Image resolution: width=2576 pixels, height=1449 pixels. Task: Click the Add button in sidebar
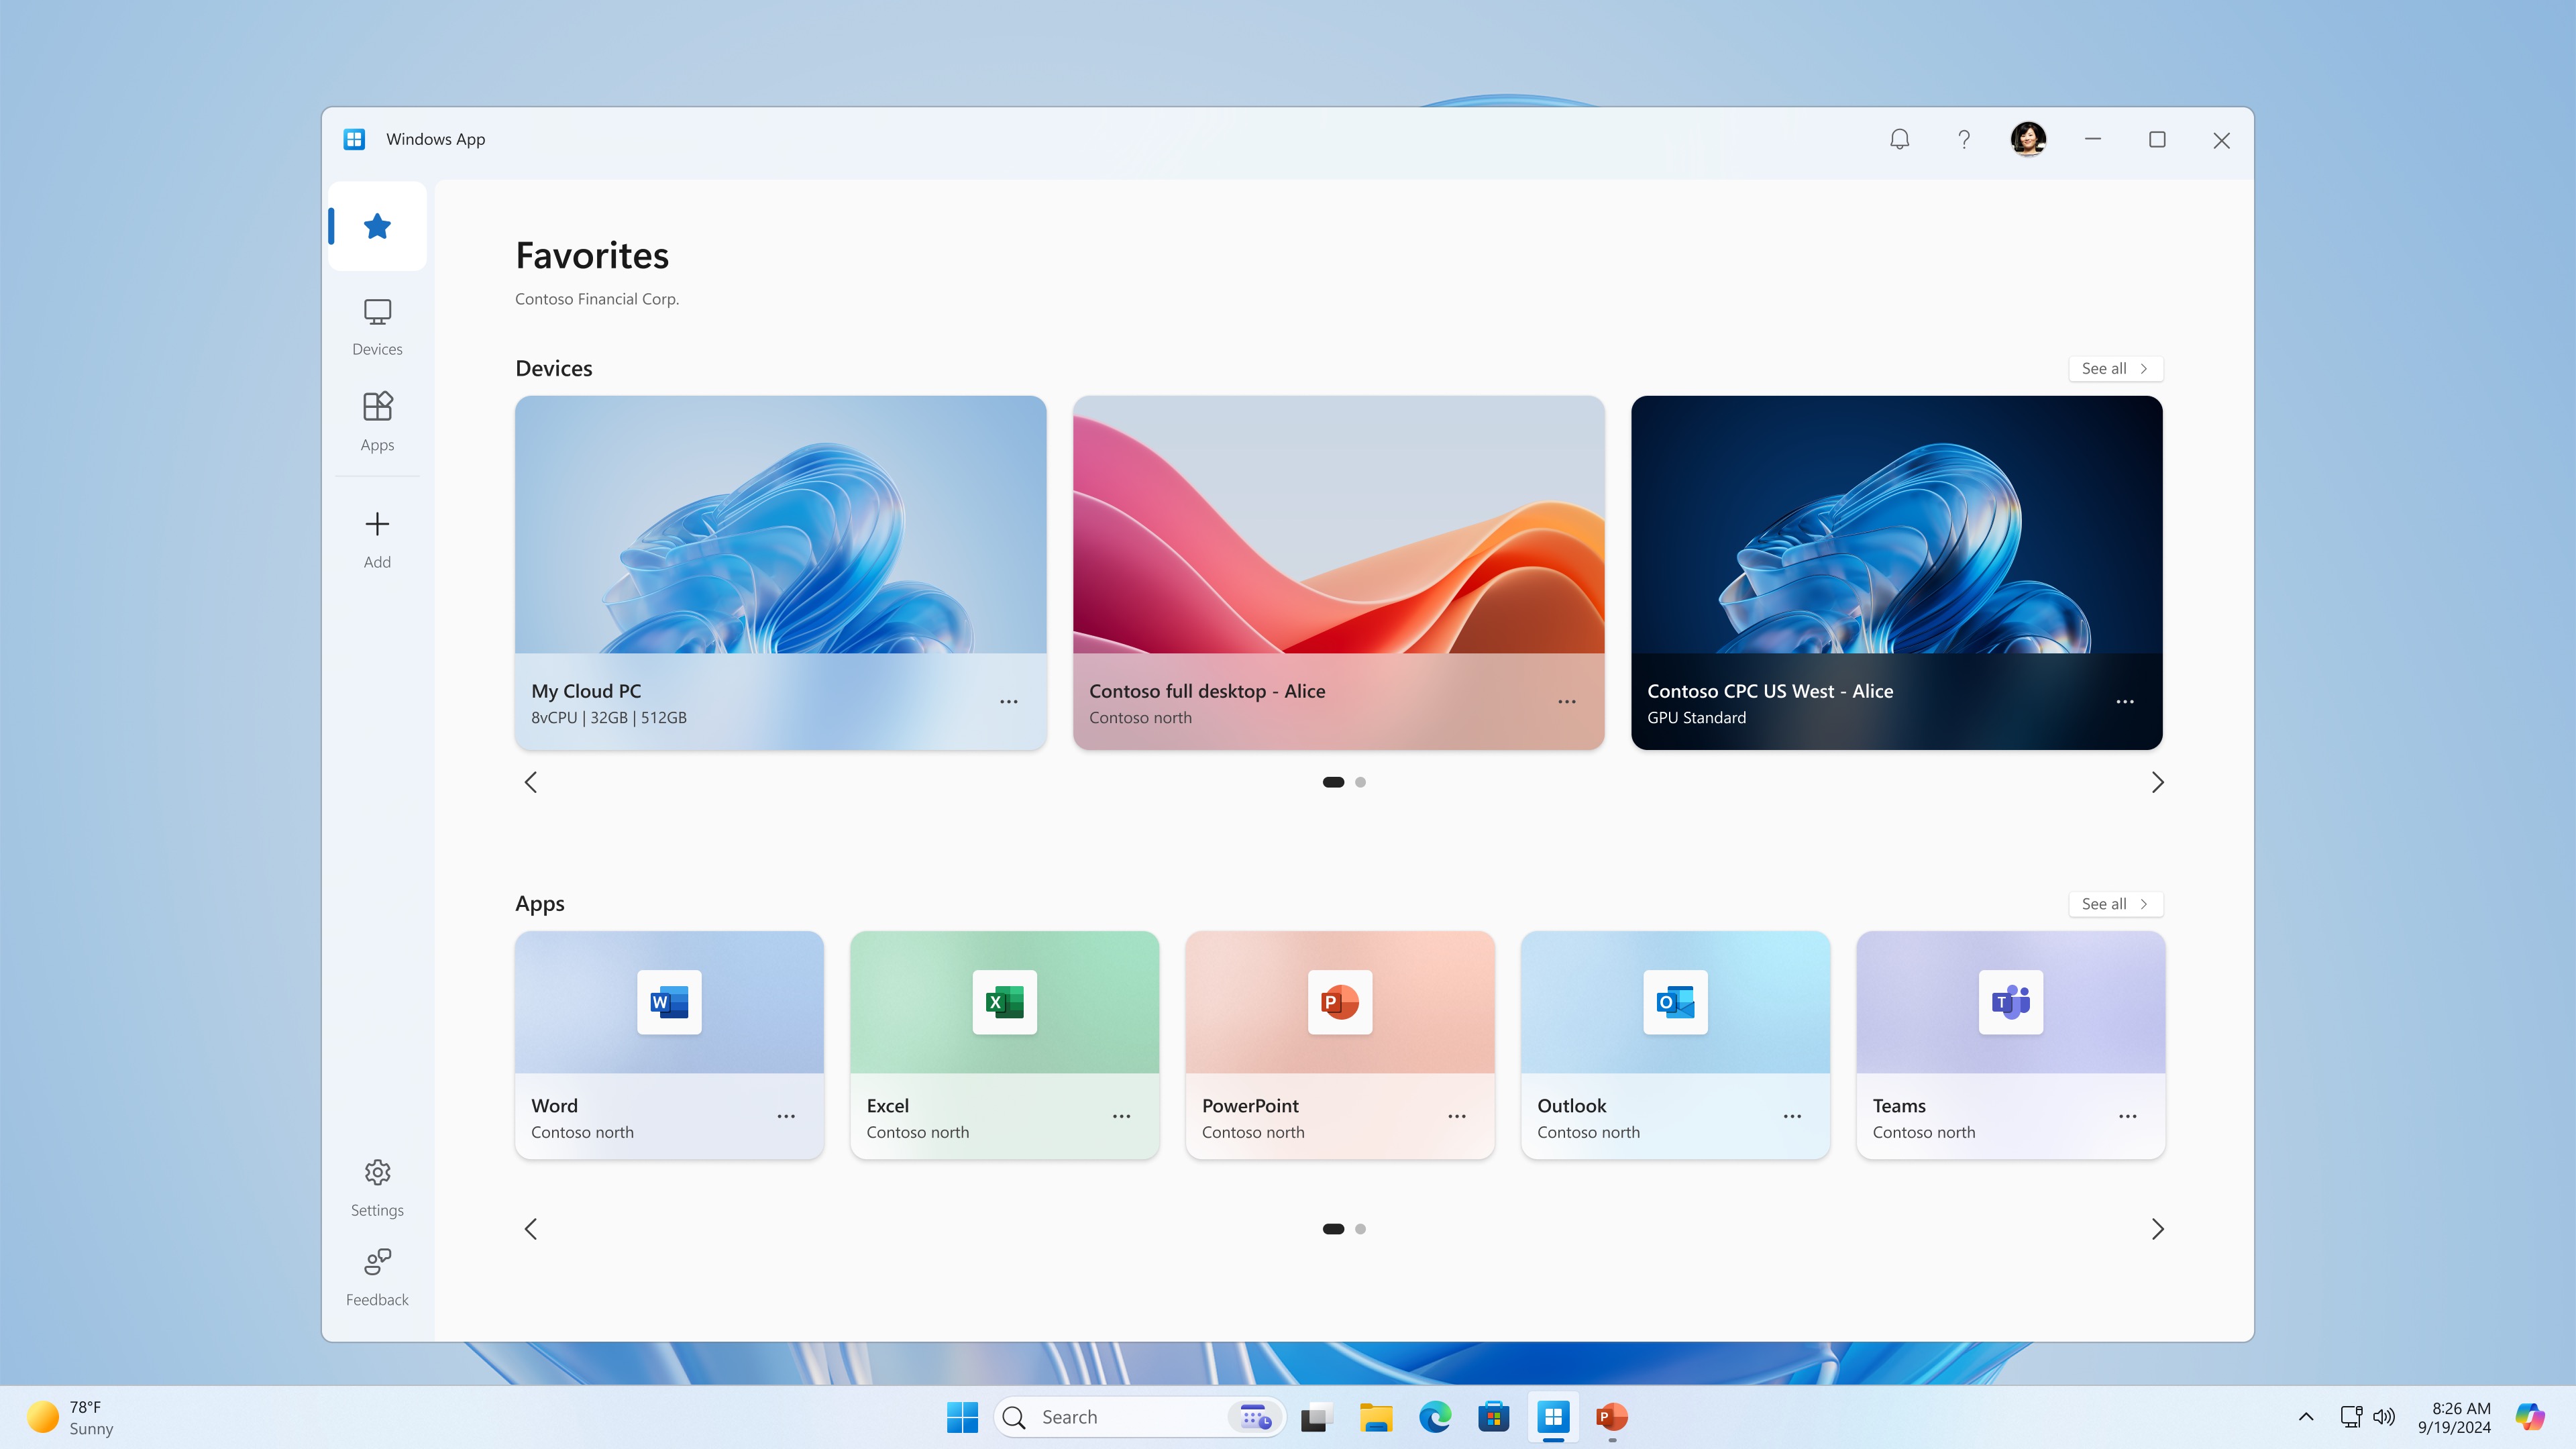377,538
